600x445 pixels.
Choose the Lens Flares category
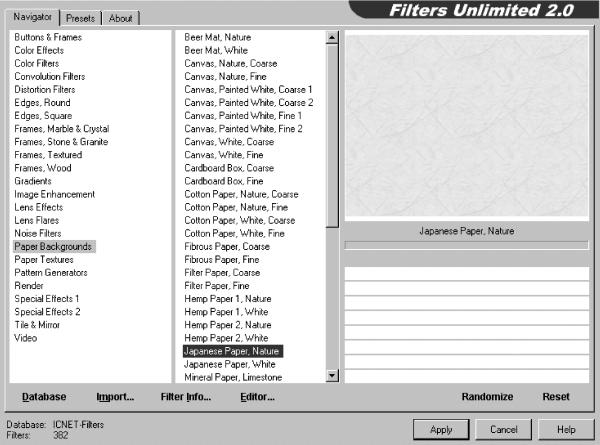tap(37, 220)
